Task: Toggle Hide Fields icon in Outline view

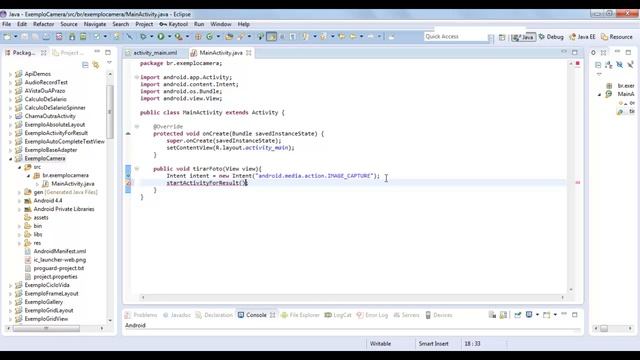Action: pyautogui.click(x=620, y=64)
